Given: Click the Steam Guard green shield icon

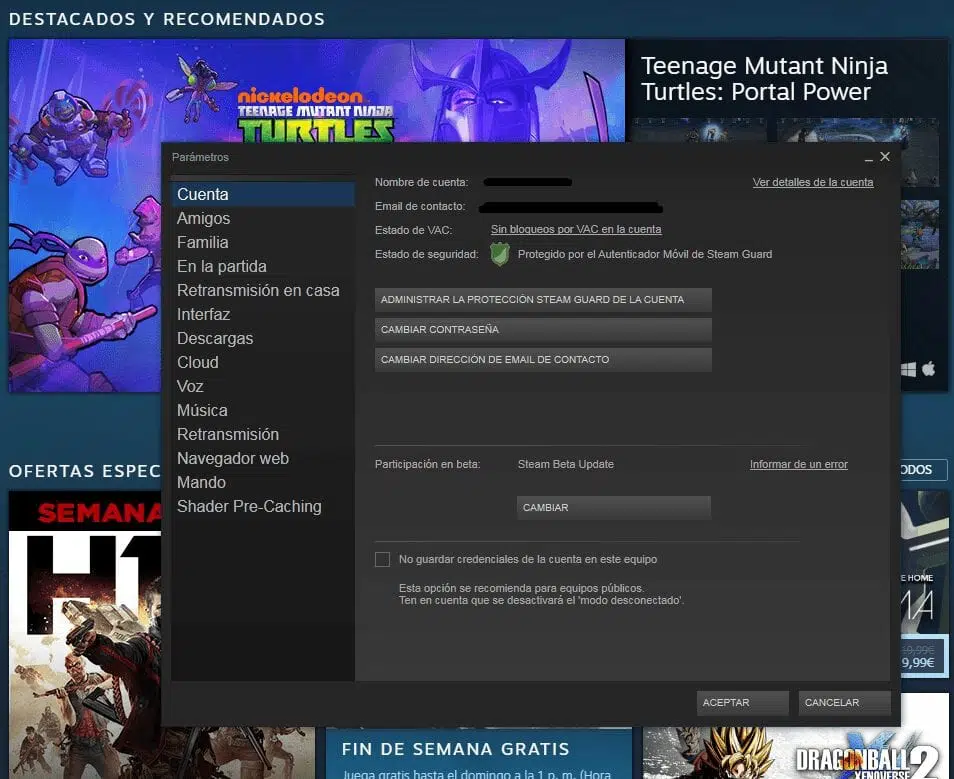Looking at the screenshot, I should coord(500,254).
